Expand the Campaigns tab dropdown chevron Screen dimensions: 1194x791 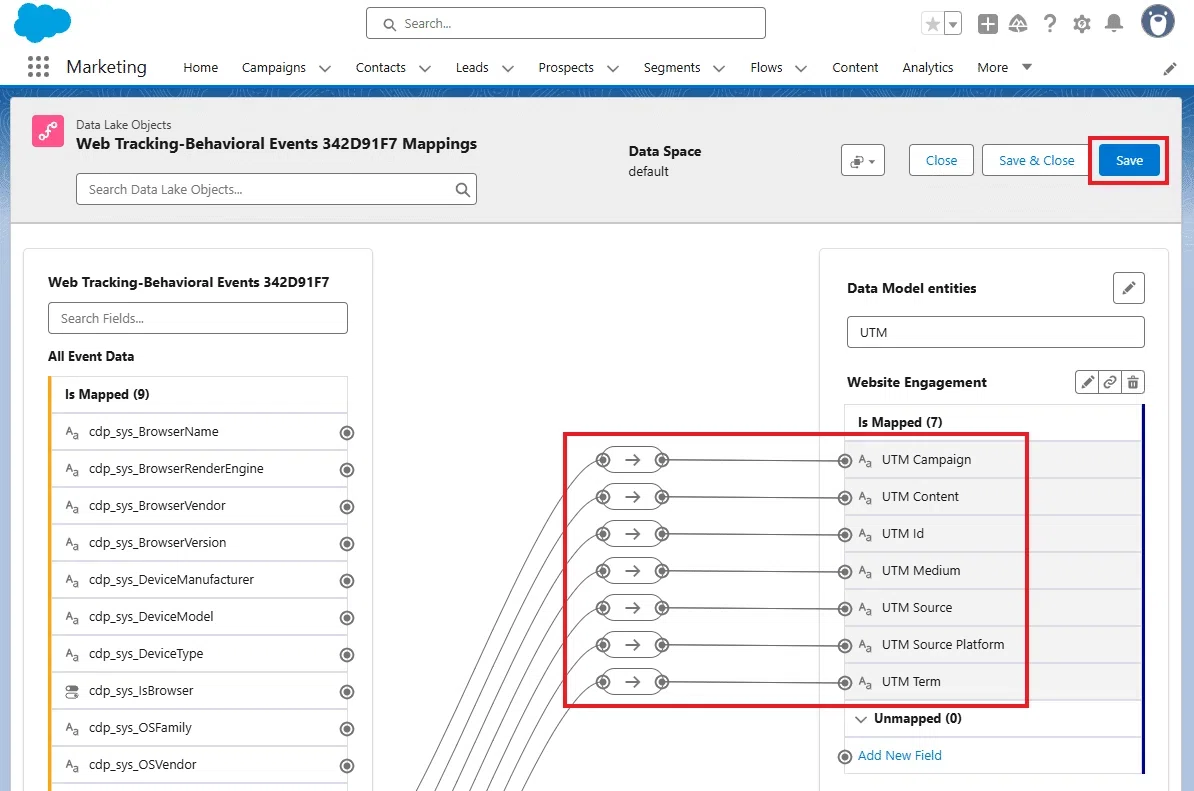pos(325,69)
